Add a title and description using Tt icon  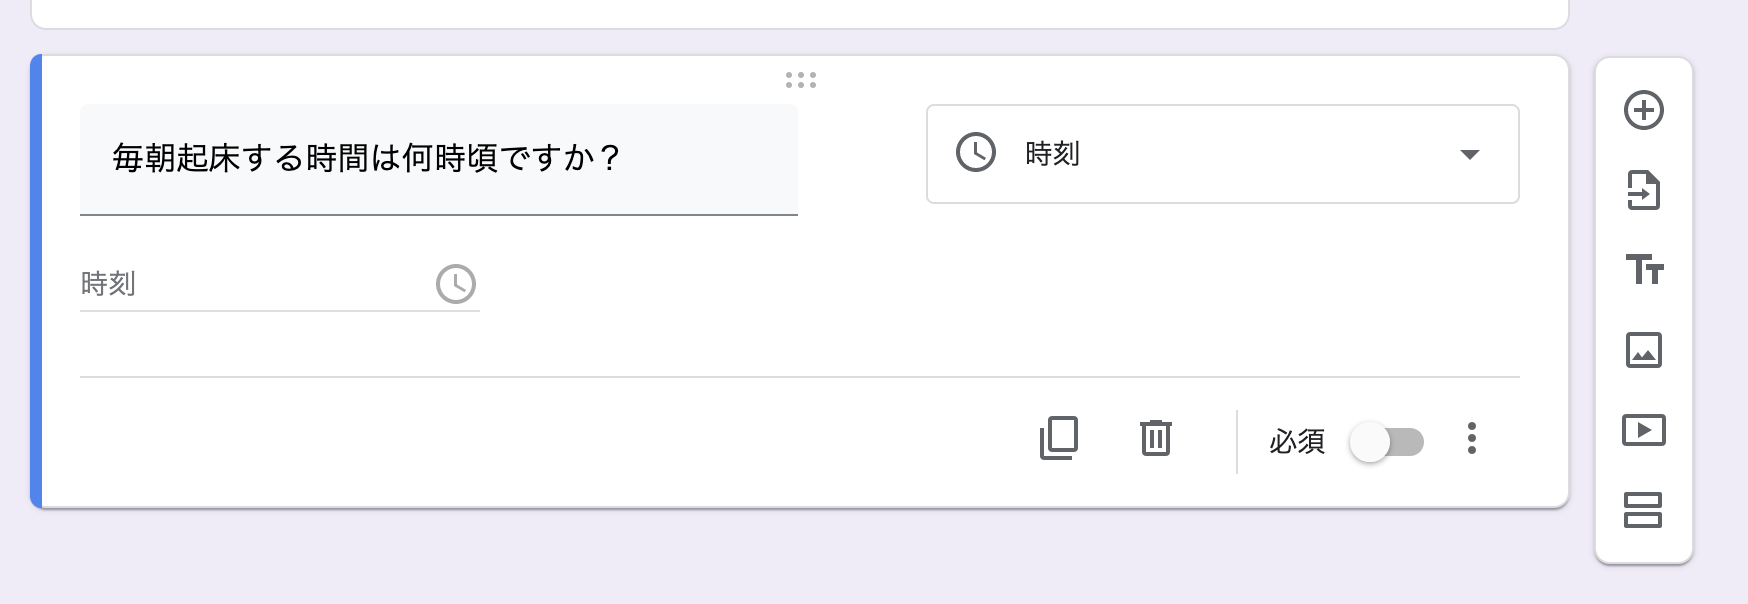(1643, 270)
